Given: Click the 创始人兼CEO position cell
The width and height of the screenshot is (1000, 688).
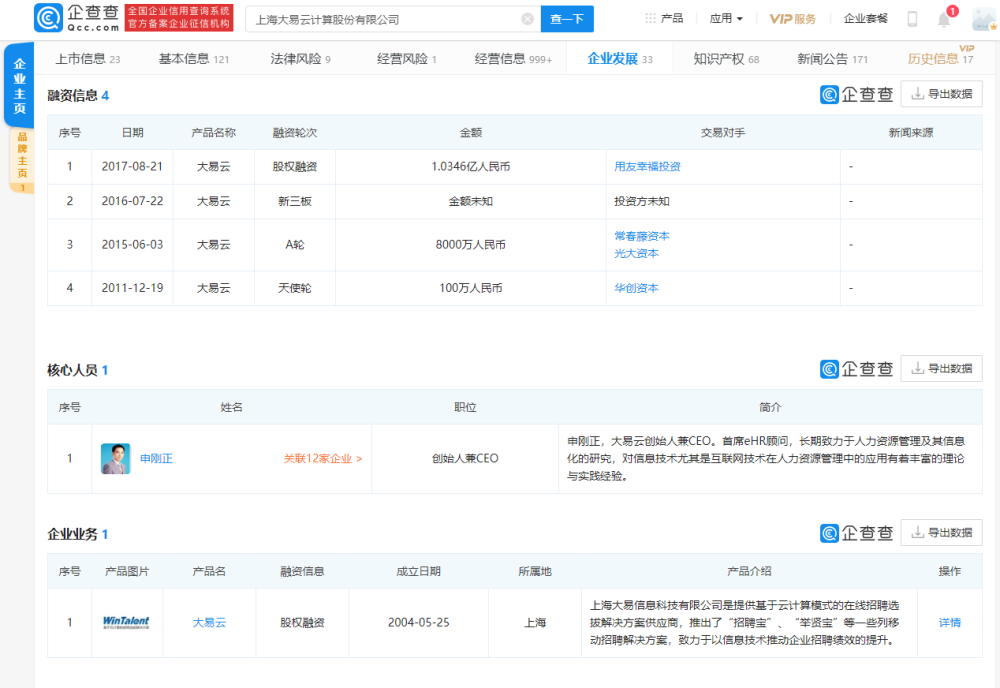Looking at the screenshot, I should click(x=465, y=458).
